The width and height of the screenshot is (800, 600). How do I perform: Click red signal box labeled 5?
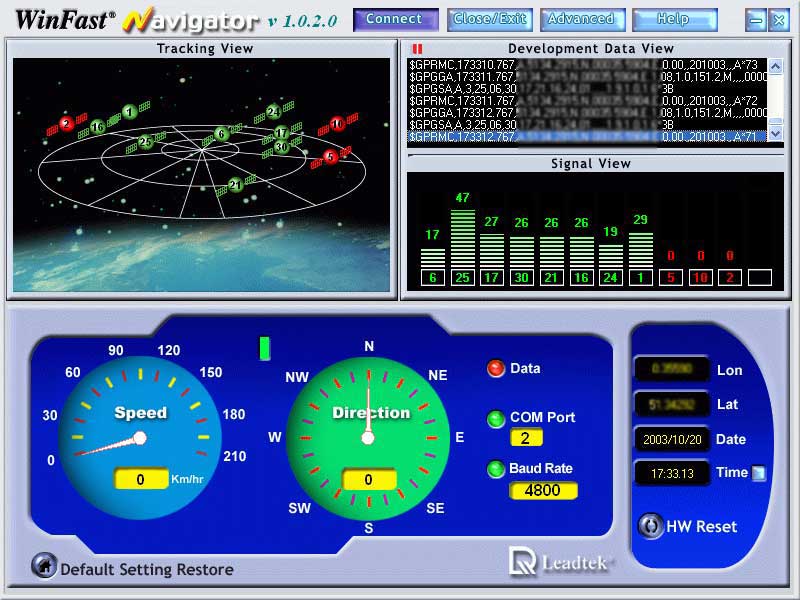tap(670, 278)
